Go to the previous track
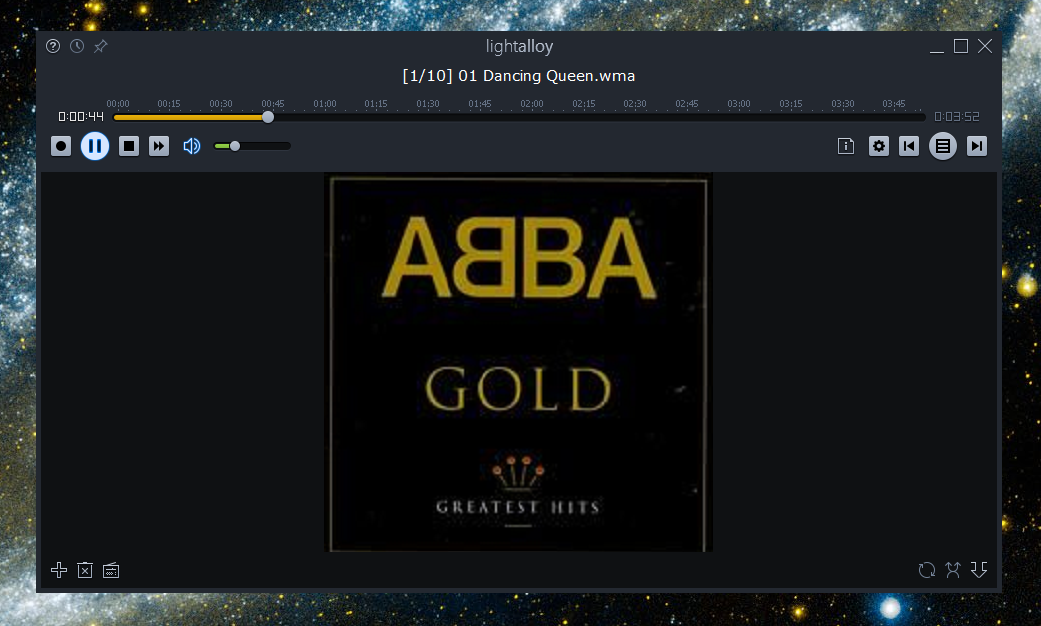The width and height of the screenshot is (1041, 626). point(909,146)
